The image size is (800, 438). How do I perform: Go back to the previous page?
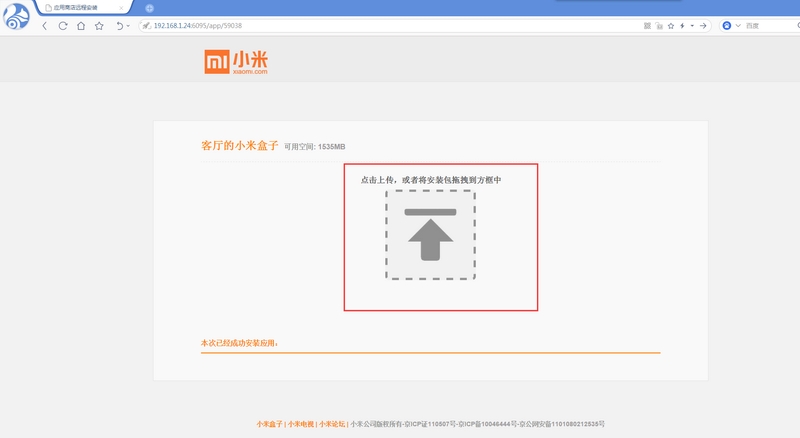[44, 26]
